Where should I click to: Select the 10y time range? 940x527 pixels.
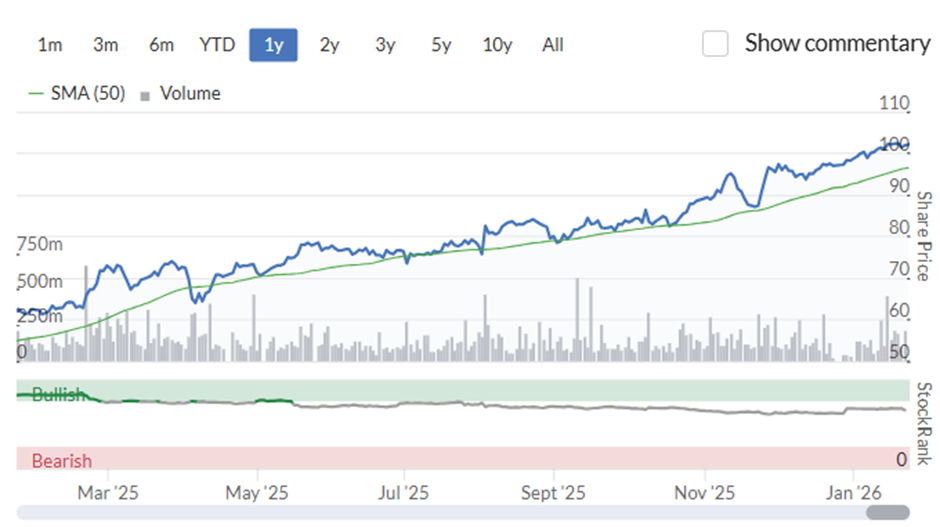pos(498,45)
